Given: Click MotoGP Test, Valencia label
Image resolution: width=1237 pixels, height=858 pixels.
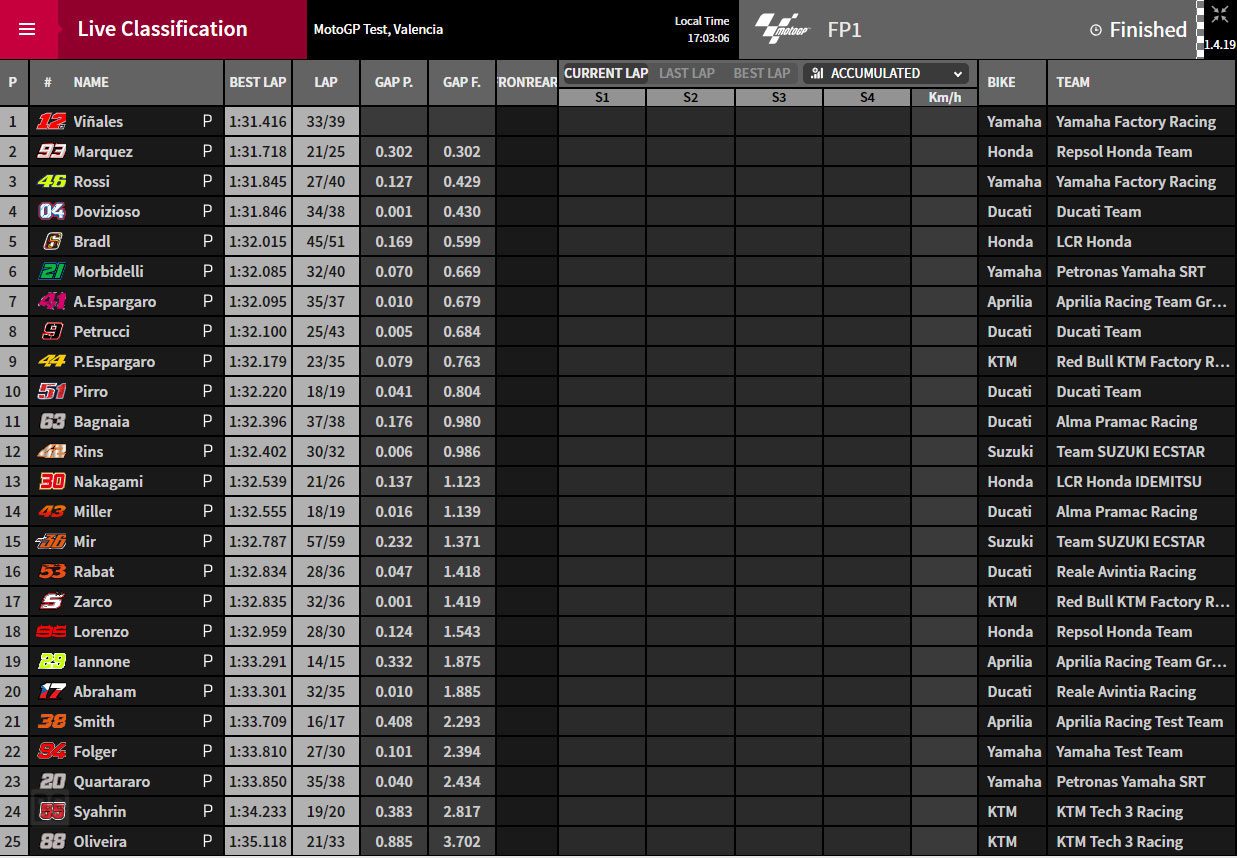Looking at the screenshot, I should coord(378,30).
